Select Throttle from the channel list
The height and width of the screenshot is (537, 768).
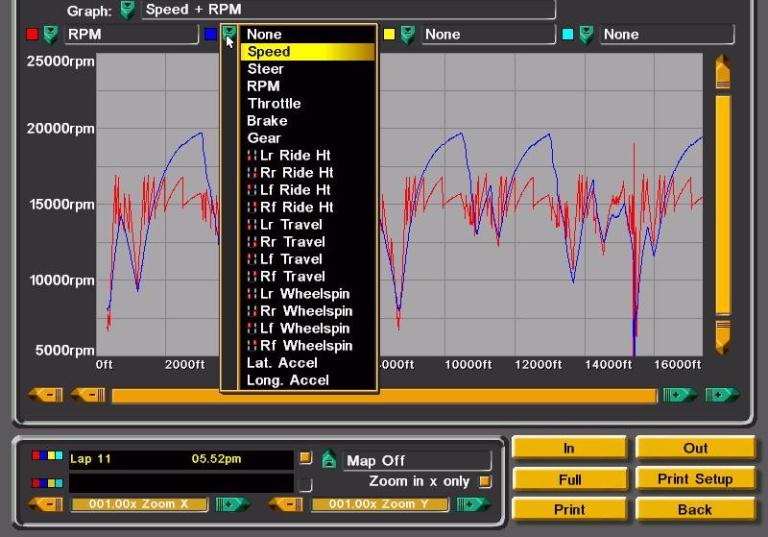[274, 103]
